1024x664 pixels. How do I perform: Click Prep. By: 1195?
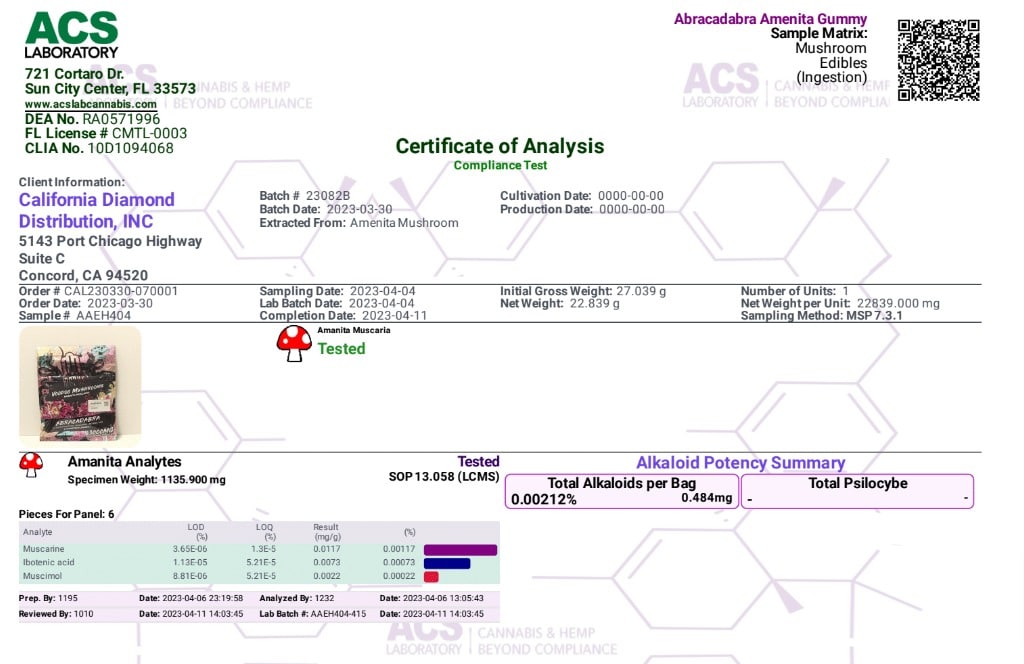pos(48,598)
